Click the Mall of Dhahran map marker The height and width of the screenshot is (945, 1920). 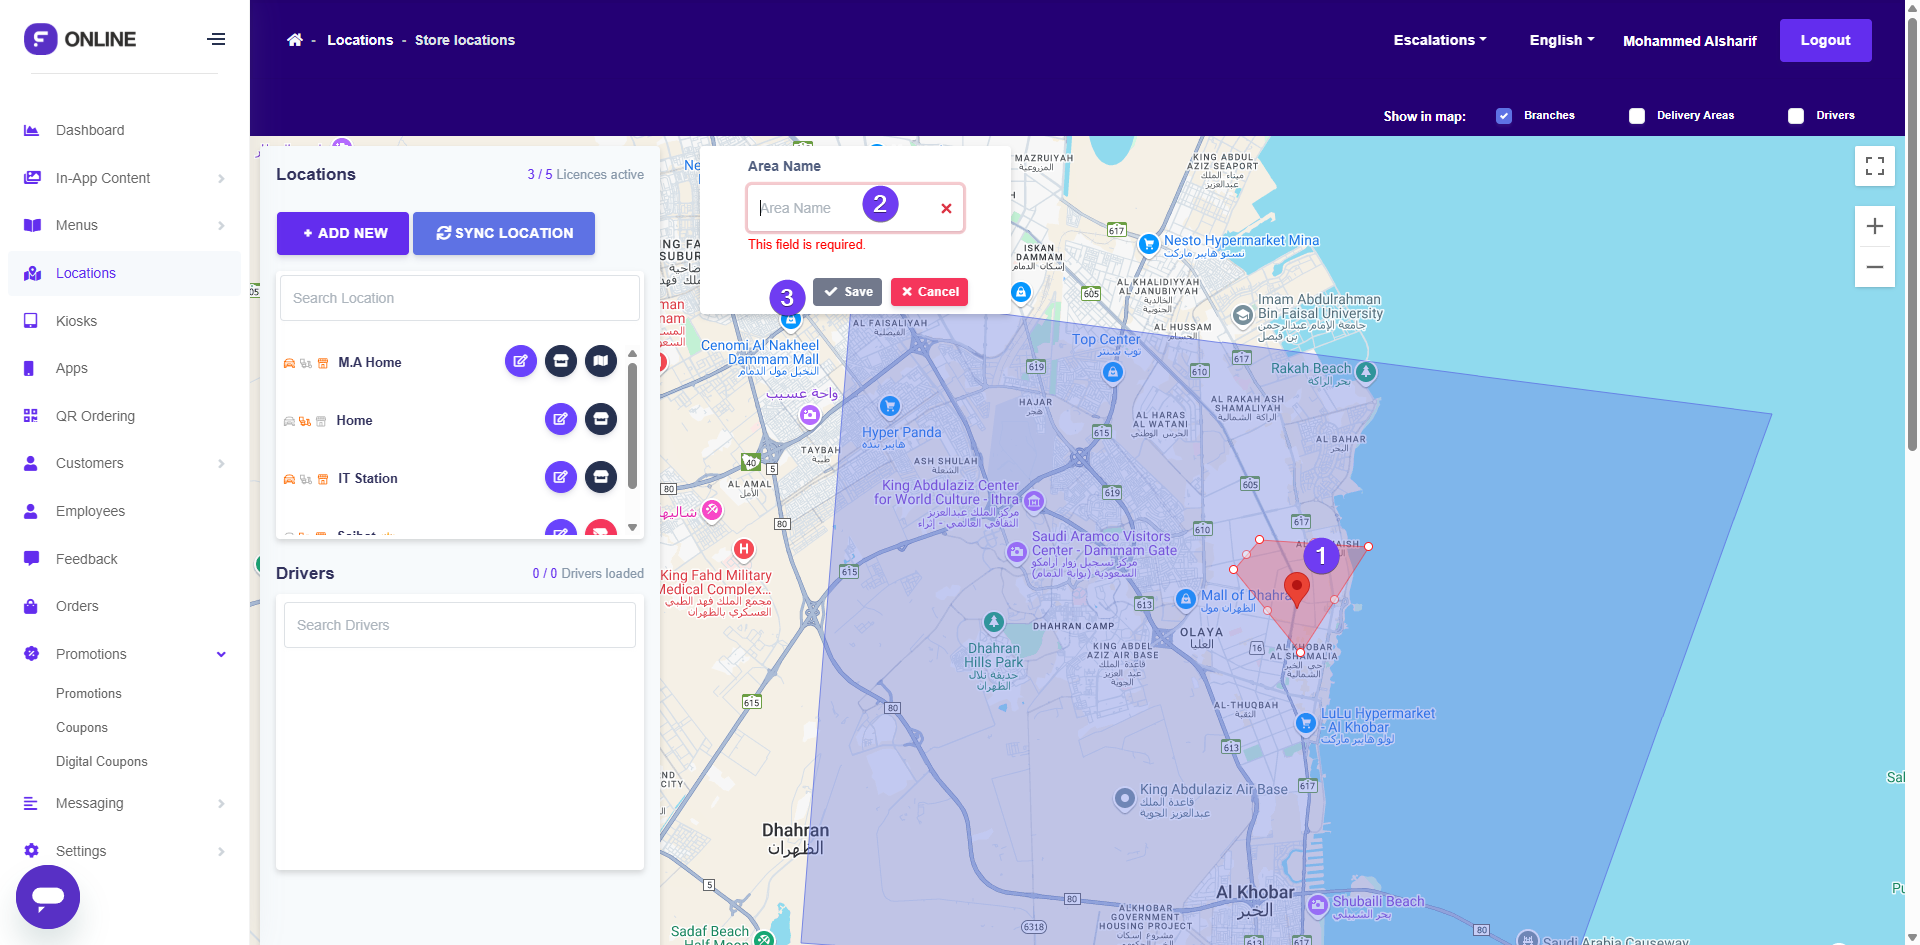click(x=1186, y=599)
